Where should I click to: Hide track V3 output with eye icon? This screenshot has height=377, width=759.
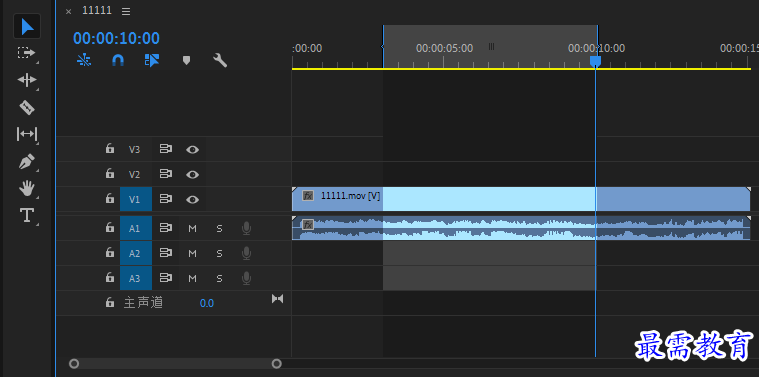[193, 150]
